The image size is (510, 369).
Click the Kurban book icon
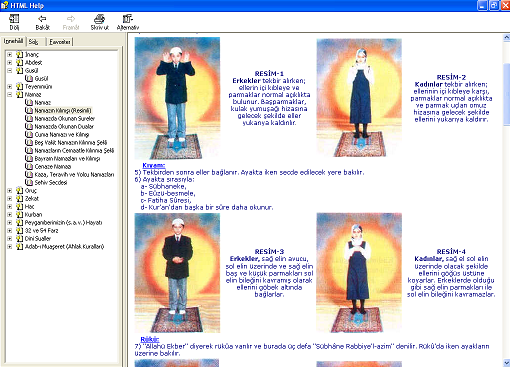pyautogui.click(x=19, y=214)
